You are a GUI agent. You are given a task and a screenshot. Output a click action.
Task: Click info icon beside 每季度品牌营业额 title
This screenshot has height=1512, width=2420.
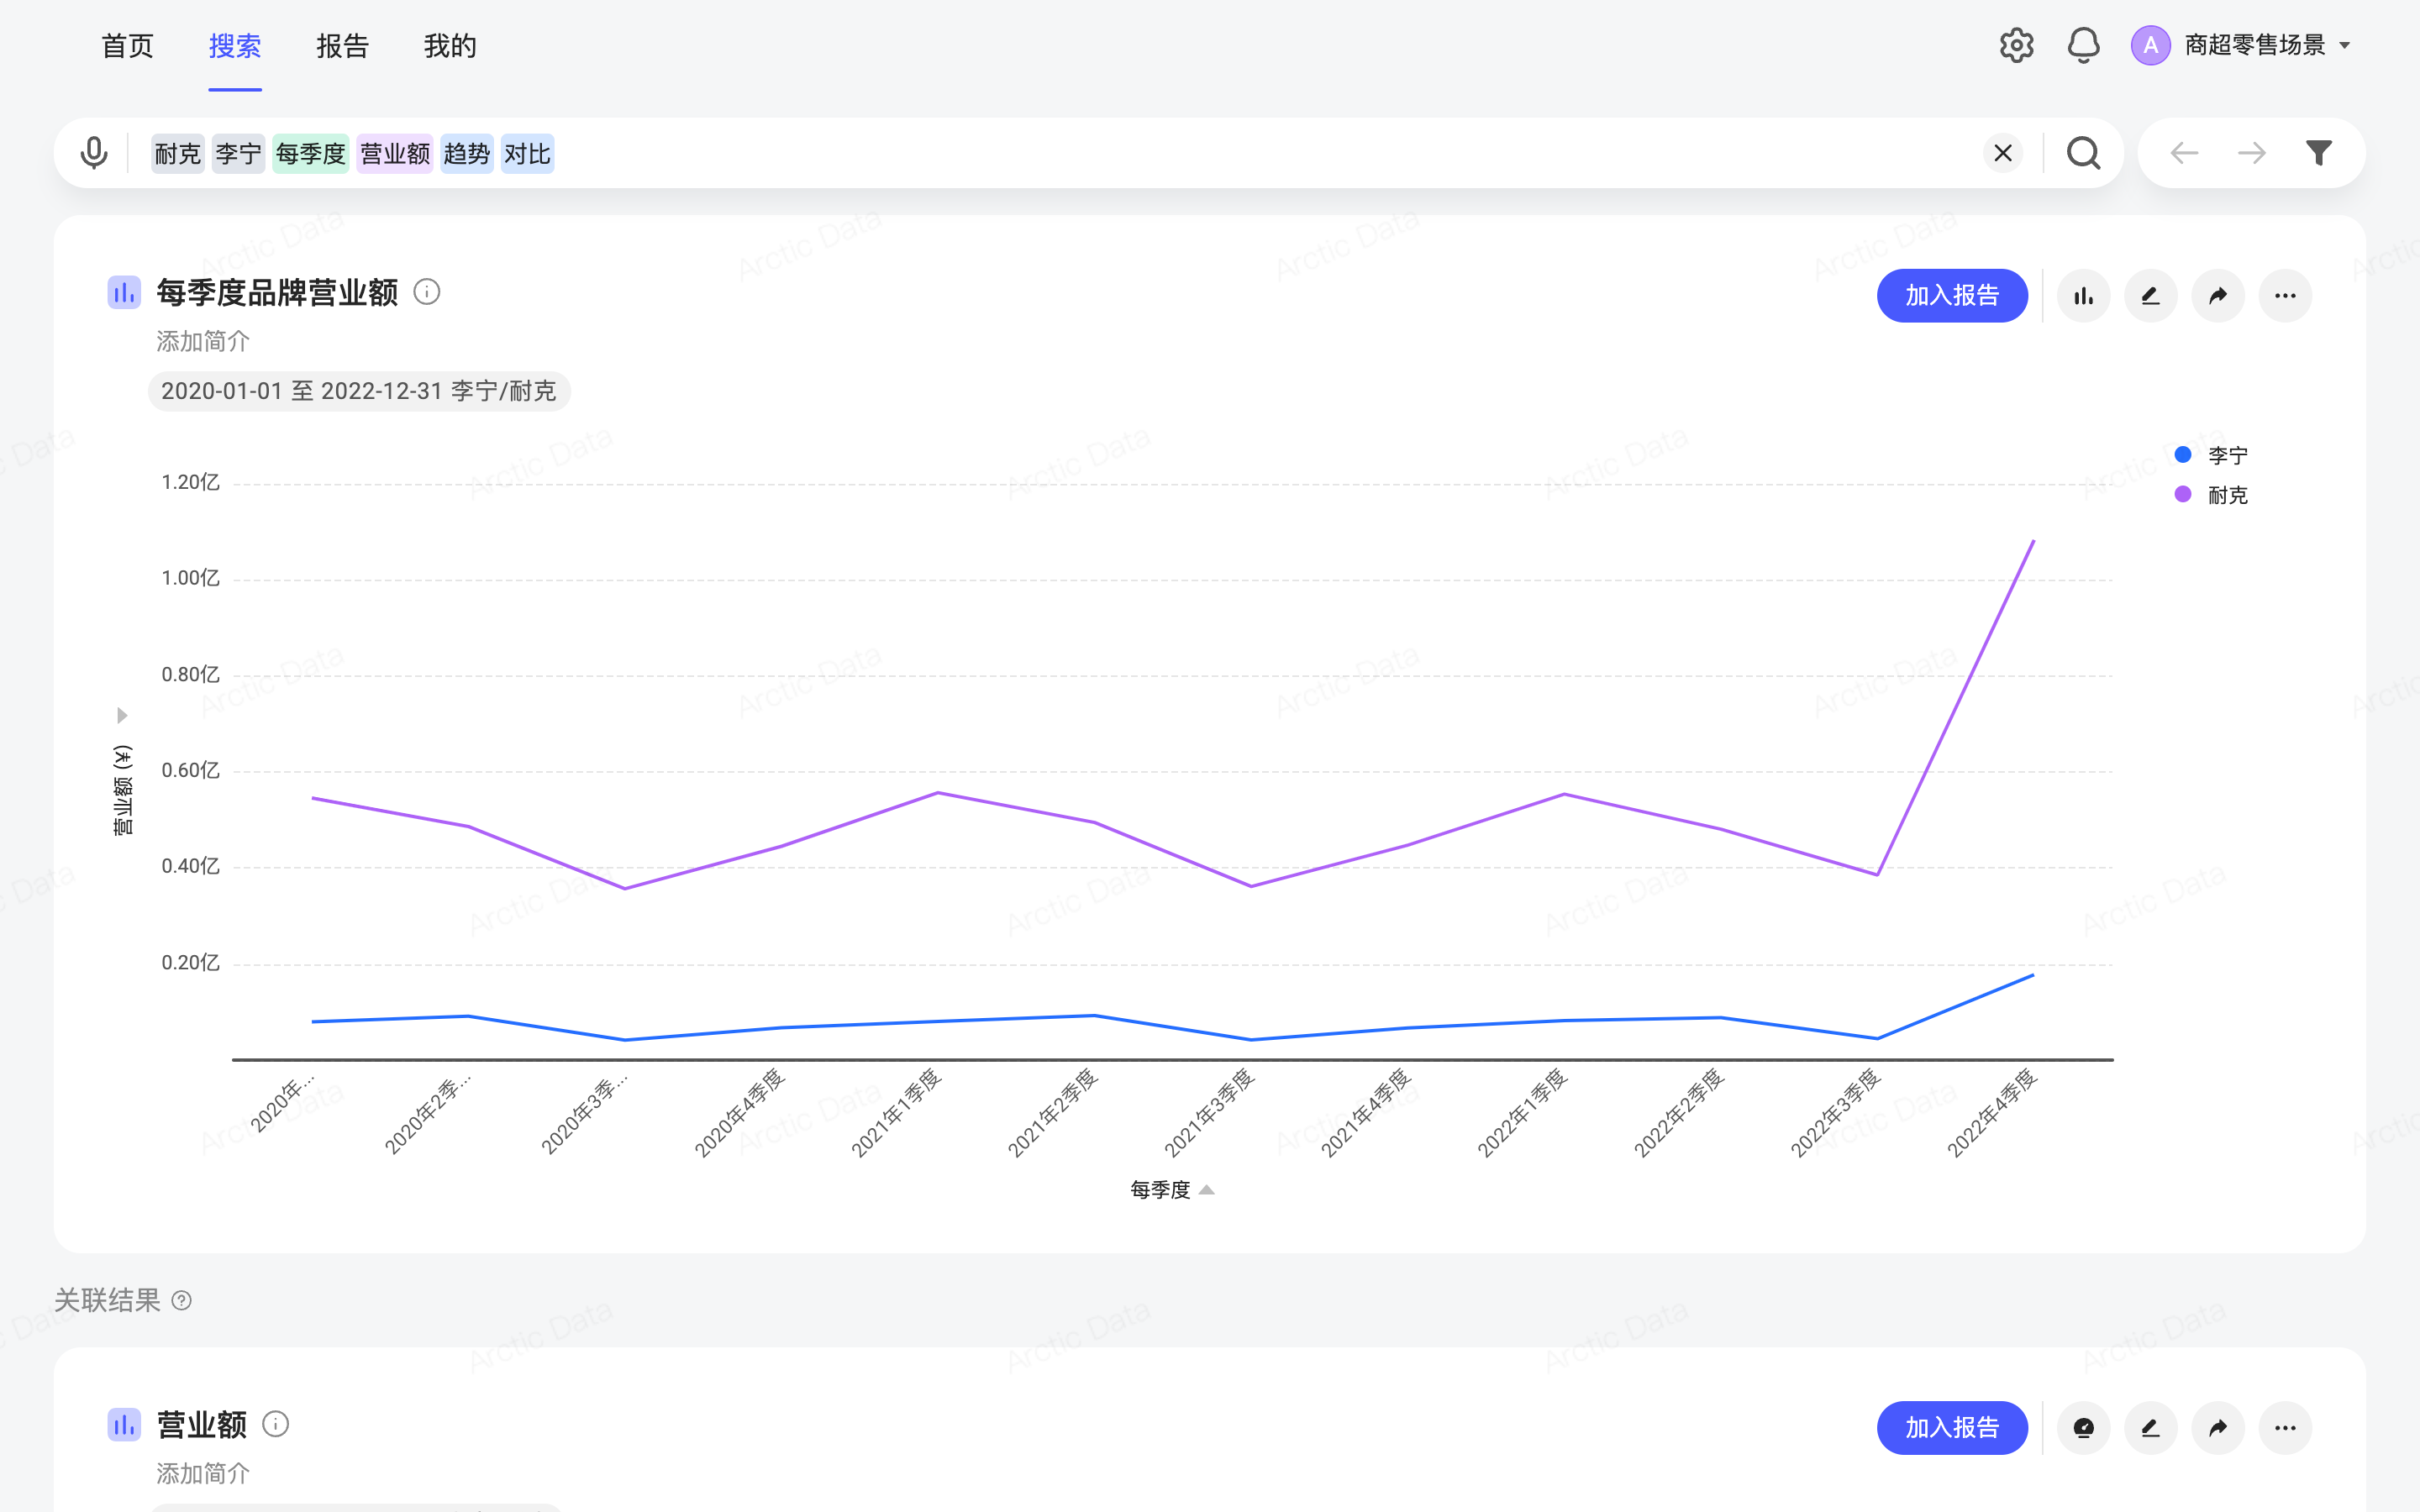(x=427, y=292)
